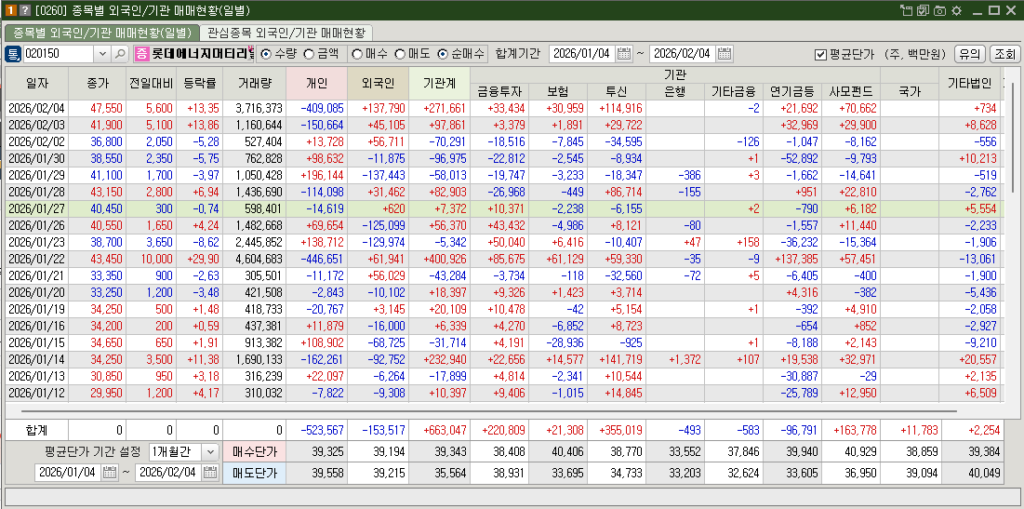Click the 매수단가 label button
The image size is (1024, 509).
254,452
